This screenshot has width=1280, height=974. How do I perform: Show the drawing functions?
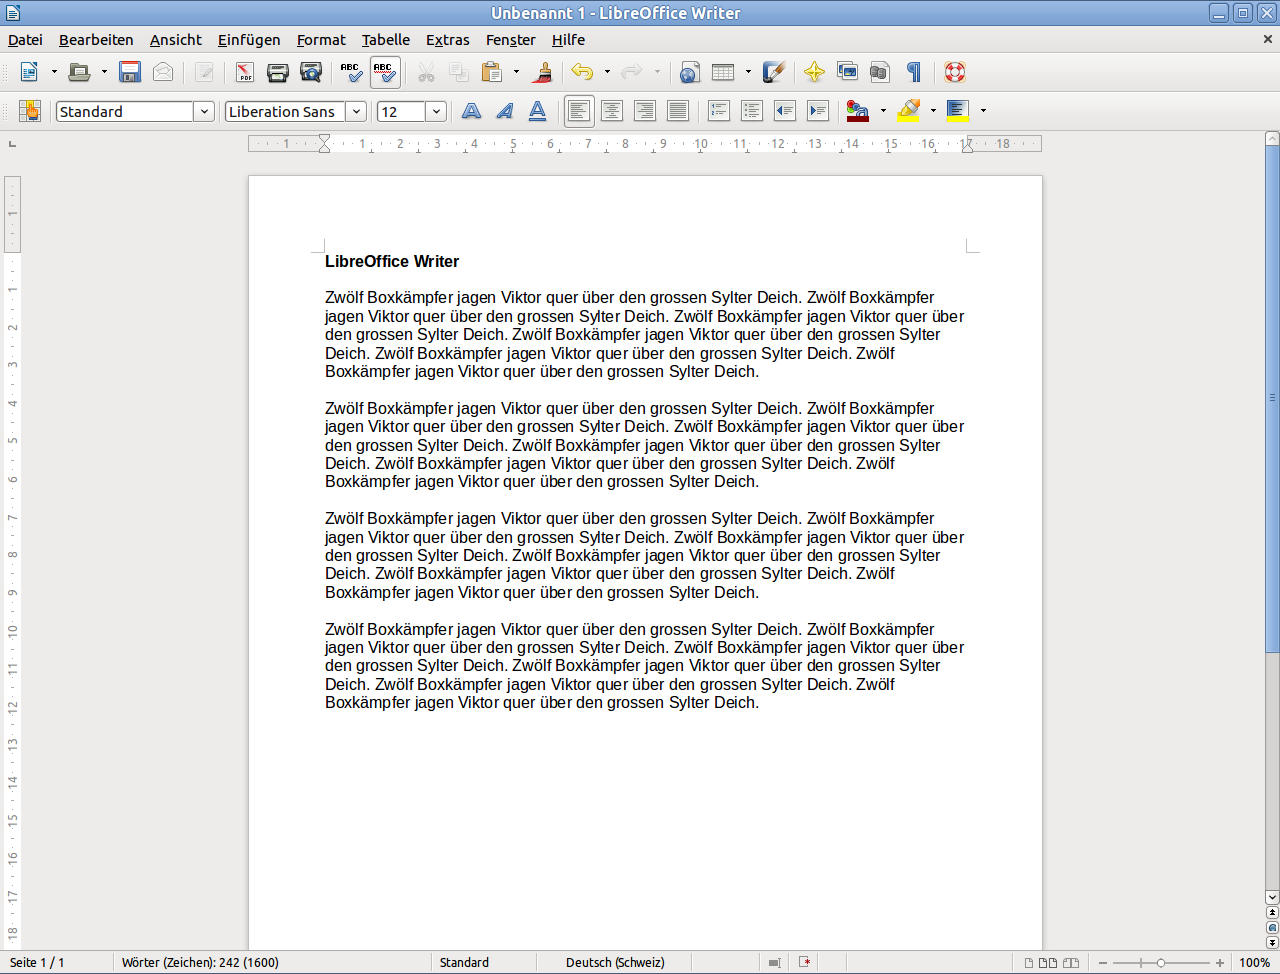(773, 72)
